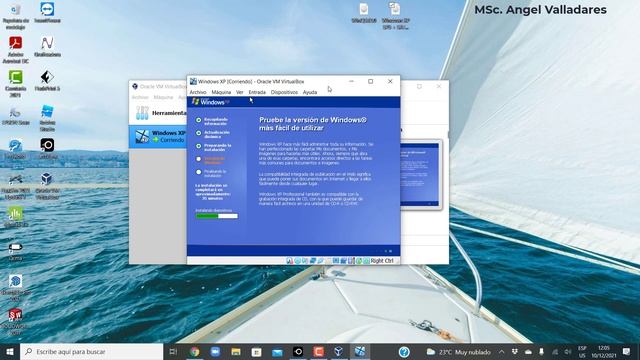Click the recording status icon in VM bar

coord(344,261)
